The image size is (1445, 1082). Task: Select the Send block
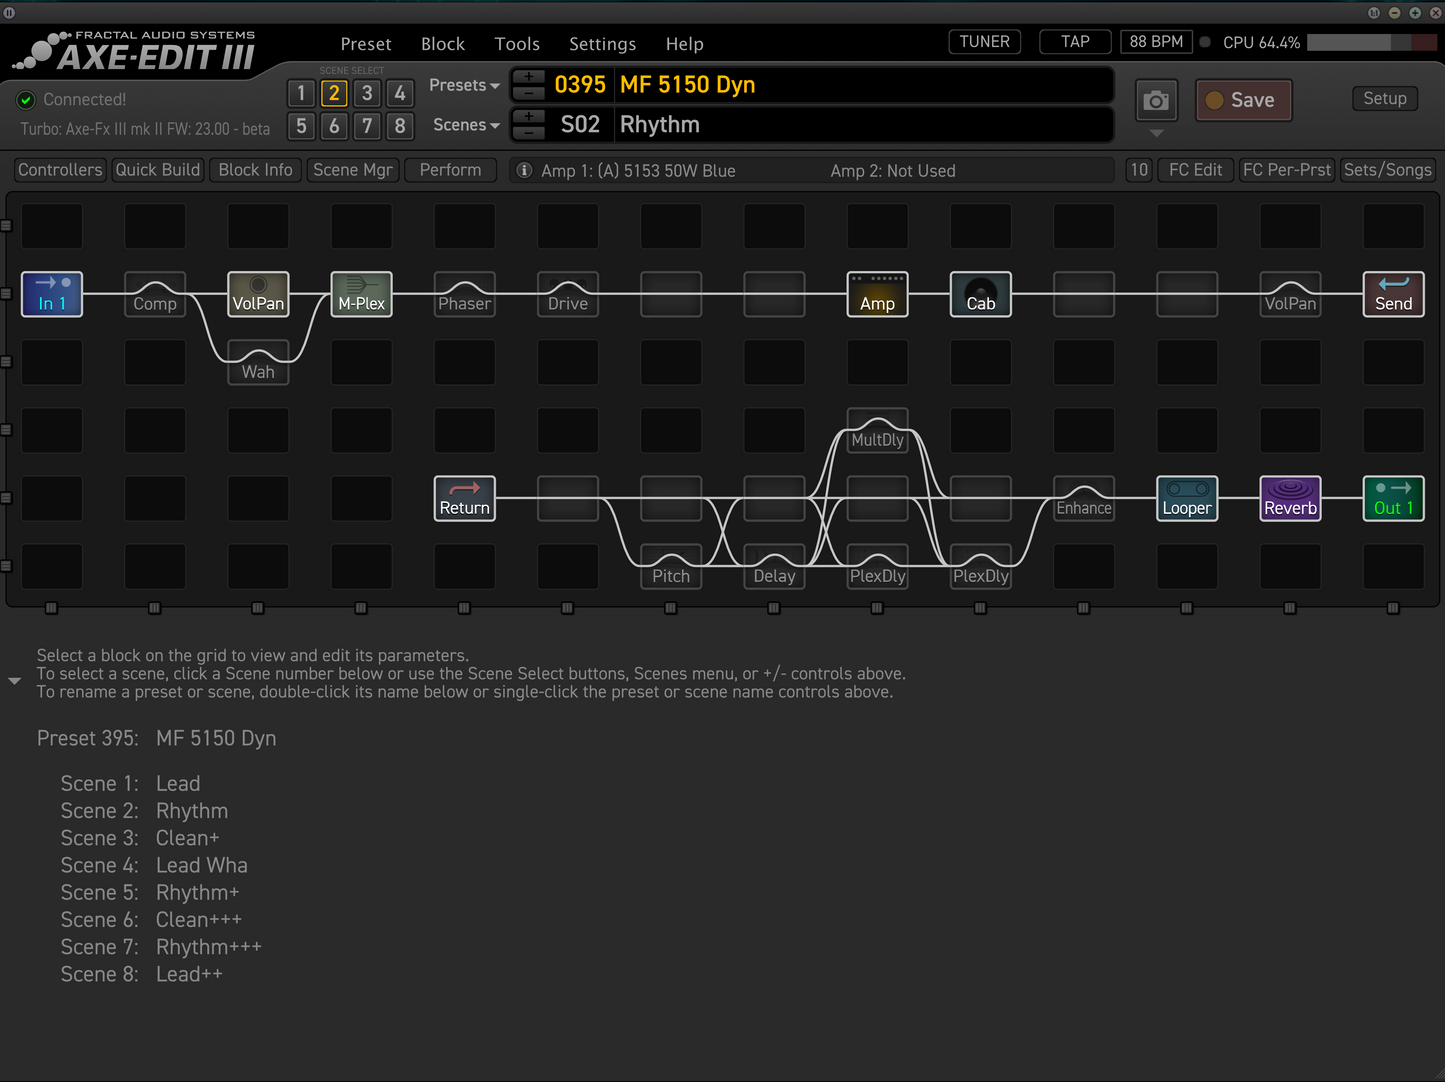1393,294
